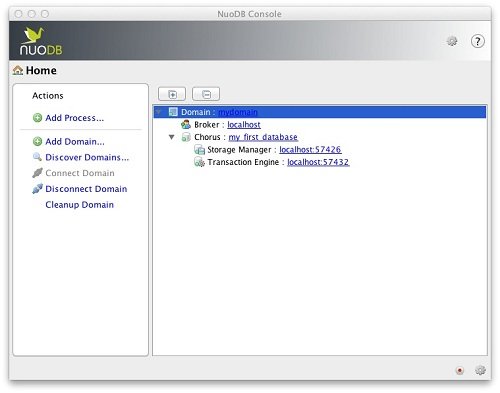Screen dimensions: 500x393
Task: Click Cleanup Domain action
Action: pos(79,205)
